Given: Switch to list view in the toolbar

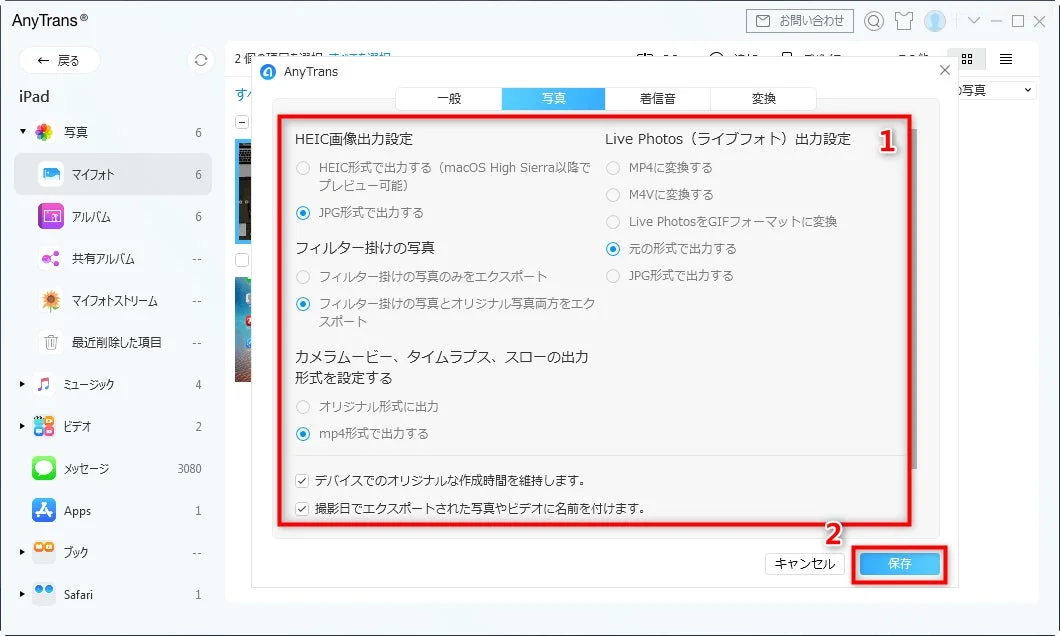Looking at the screenshot, I should pyautogui.click(x=1006, y=59).
